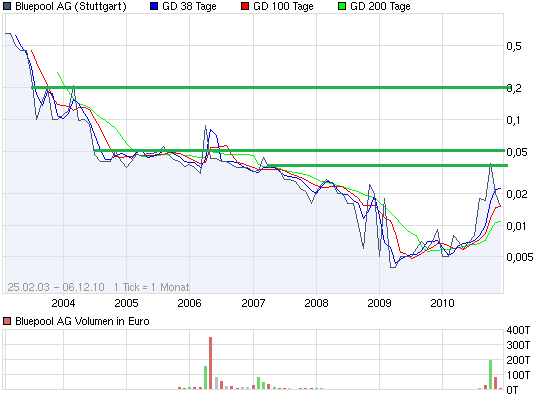Click the 2009 year label on the axis
Image resolution: width=545 pixels, height=398 pixels.
380,303
